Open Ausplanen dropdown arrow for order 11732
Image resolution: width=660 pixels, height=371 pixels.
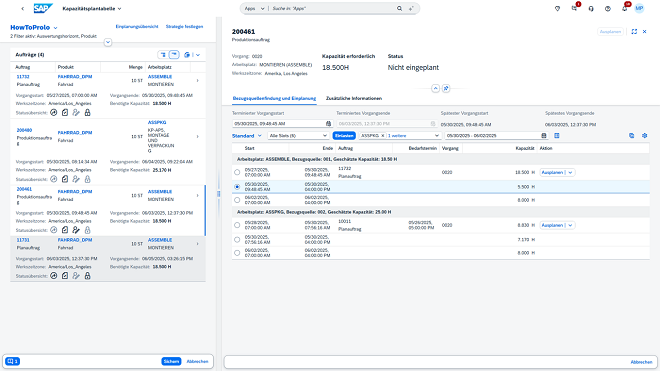tap(570, 172)
